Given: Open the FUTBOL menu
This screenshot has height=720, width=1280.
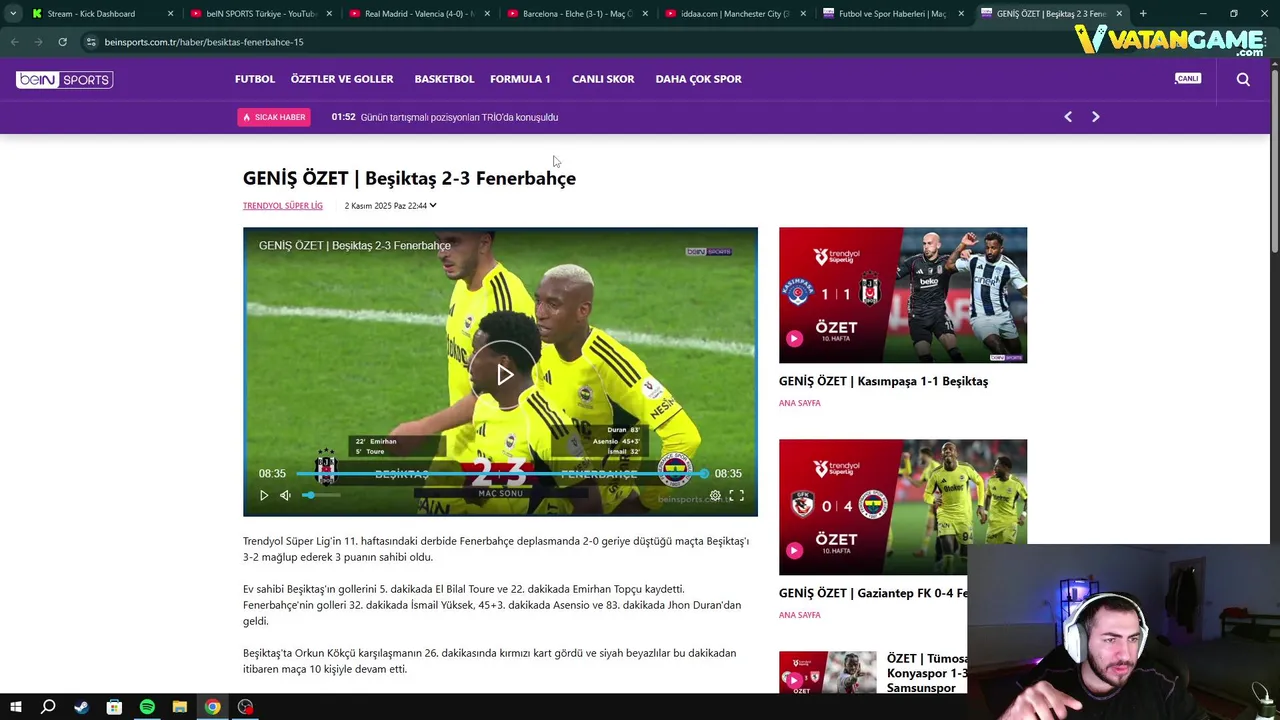Looking at the screenshot, I should coord(255,79).
